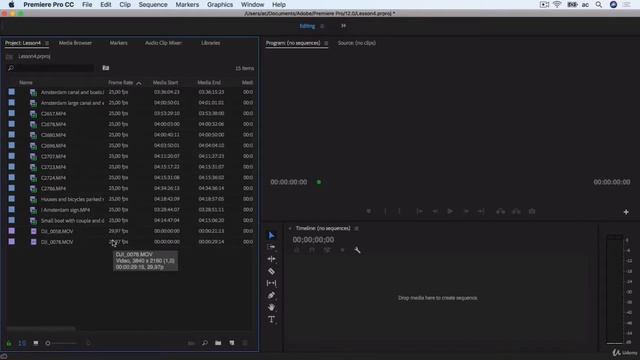Open Timeline Display Settings wrench

357,250
